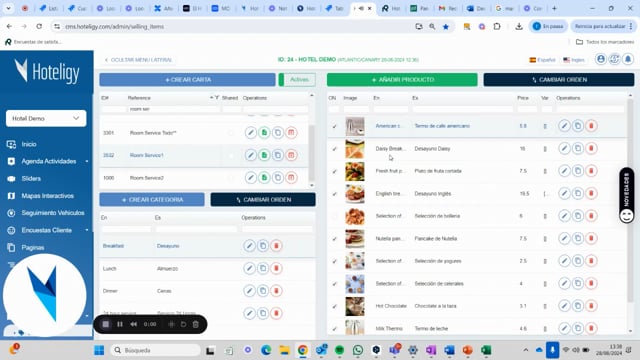Open the Hotel Demo dropdown
Viewport: 640px width, 360px height.
(46, 118)
